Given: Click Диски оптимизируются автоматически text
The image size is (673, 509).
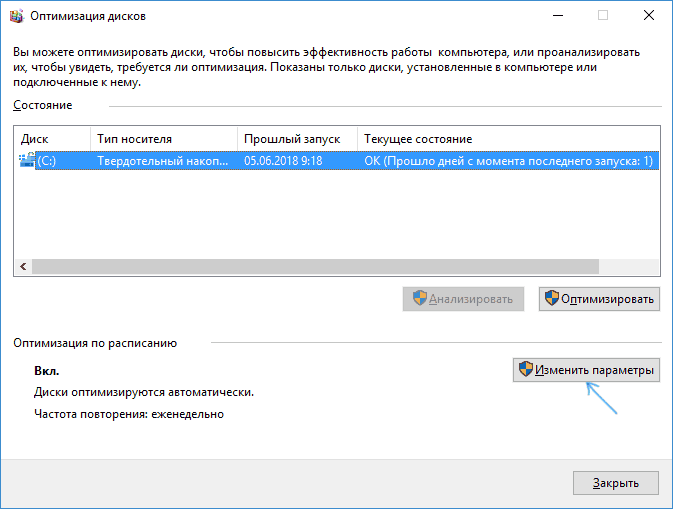Looking at the screenshot, I should [x=144, y=392].
